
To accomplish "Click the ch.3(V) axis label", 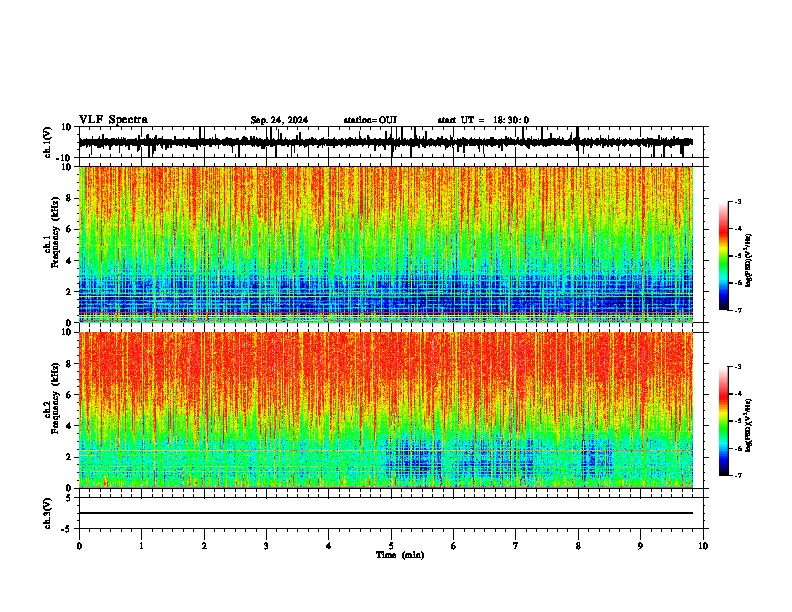I will (48, 513).
